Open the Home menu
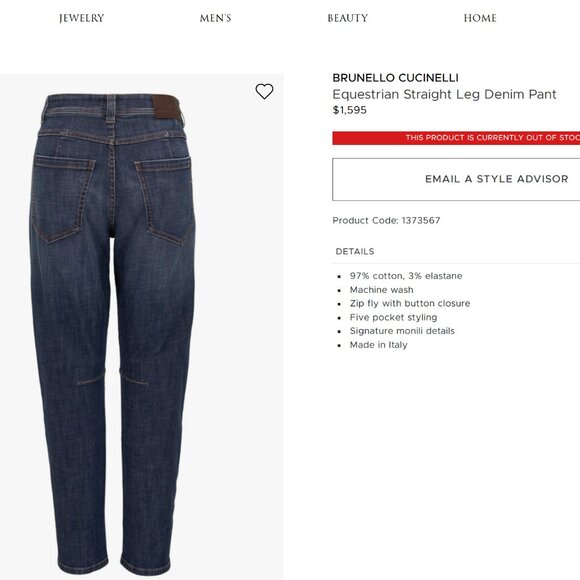580x580 pixels. [480, 18]
